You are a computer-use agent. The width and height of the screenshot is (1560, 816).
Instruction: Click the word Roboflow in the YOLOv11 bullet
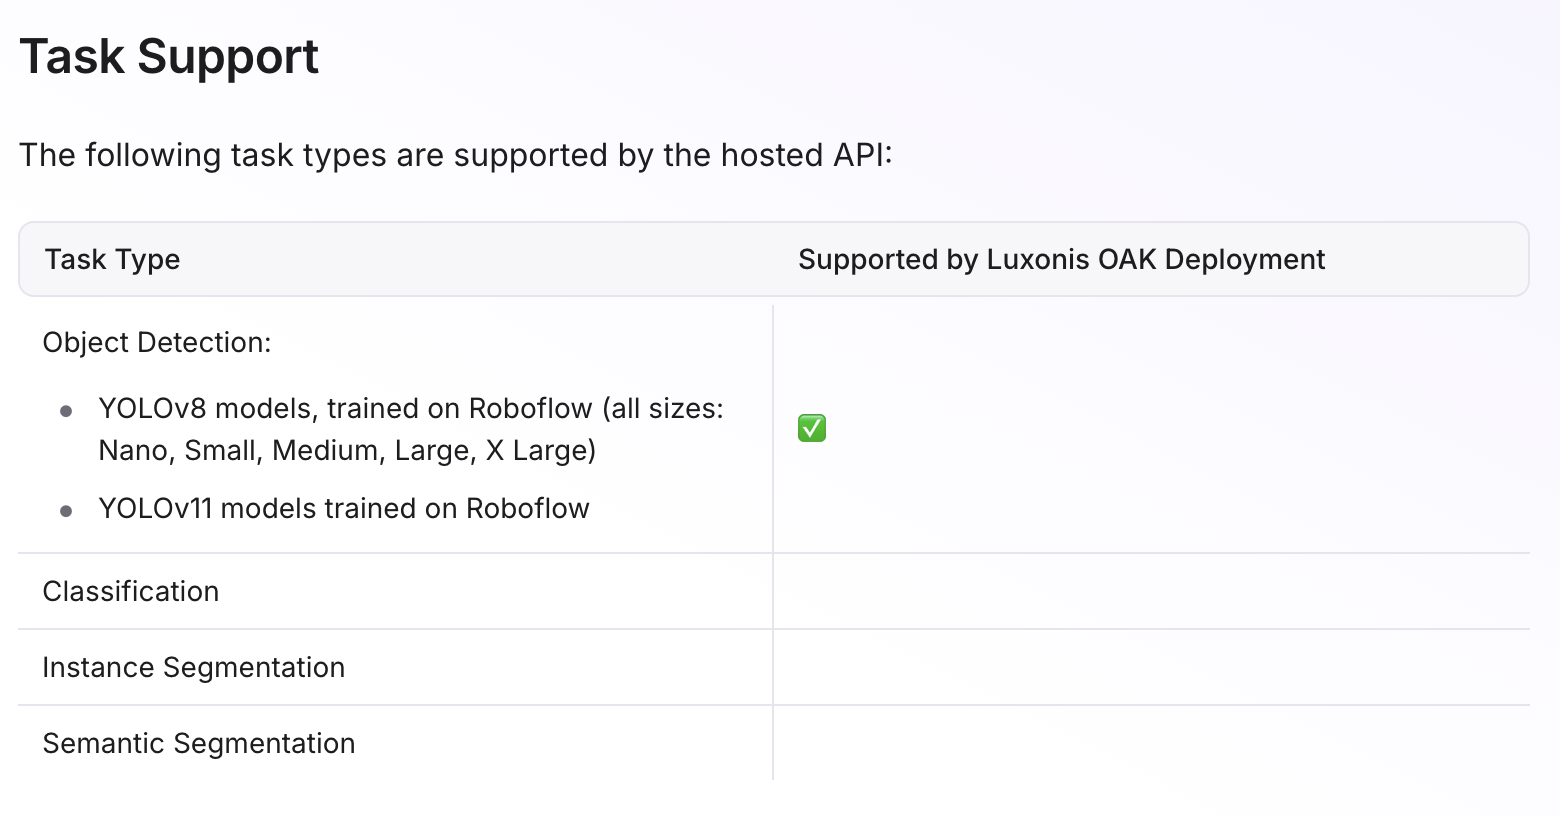[528, 509]
